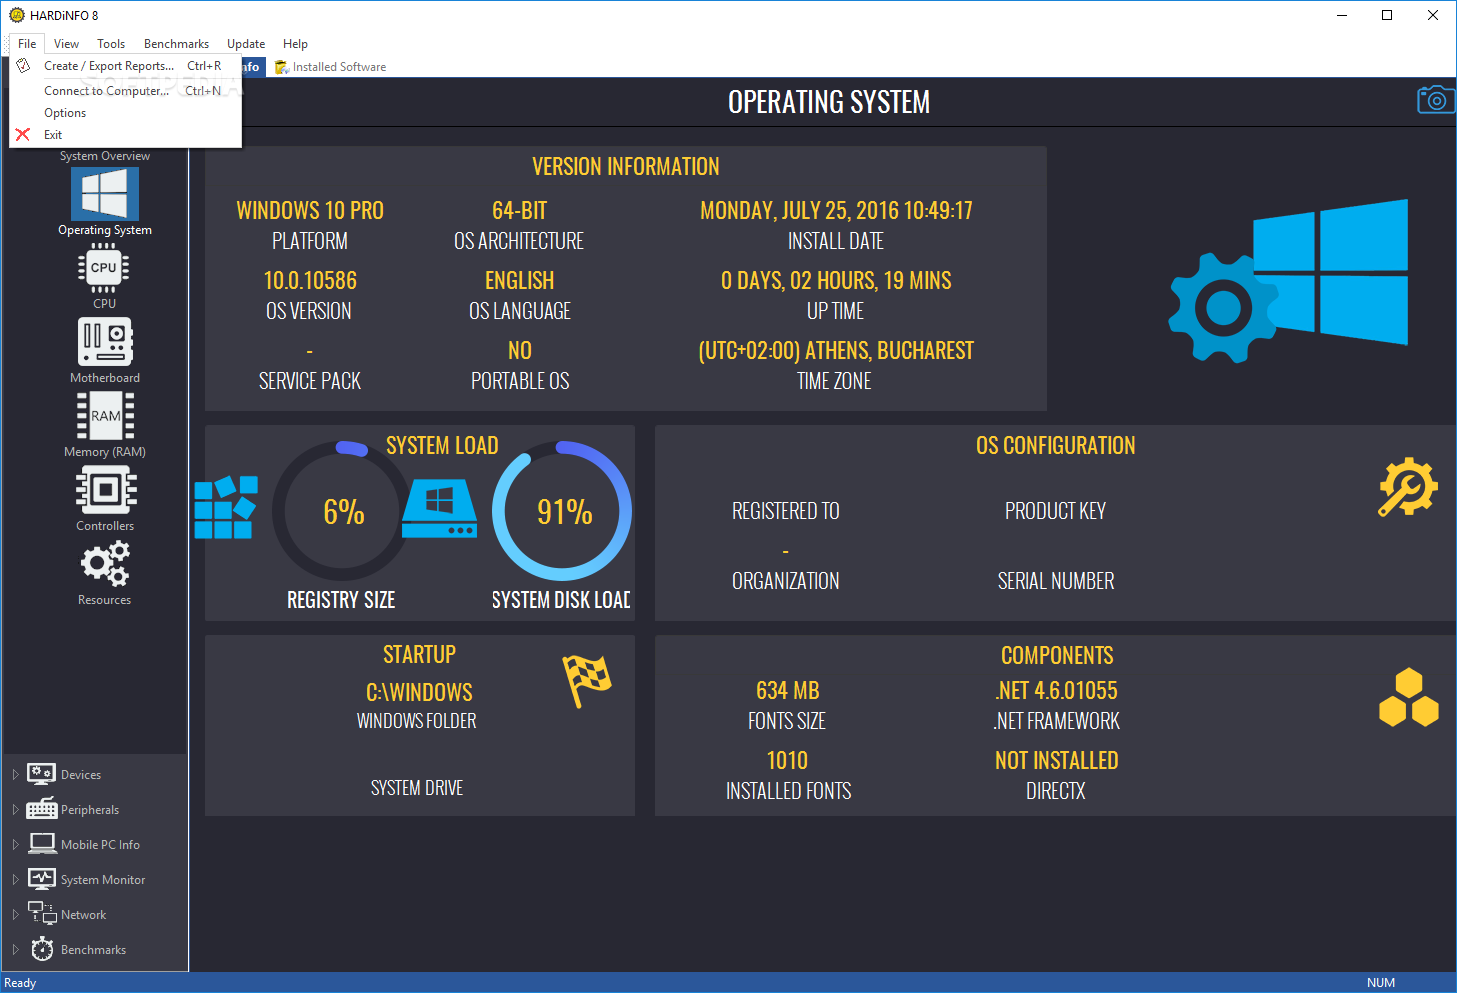Click the HARDiNFO title bar app icon
This screenshot has height=993, width=1457.
pyautogui.click(x=17, y=15)
